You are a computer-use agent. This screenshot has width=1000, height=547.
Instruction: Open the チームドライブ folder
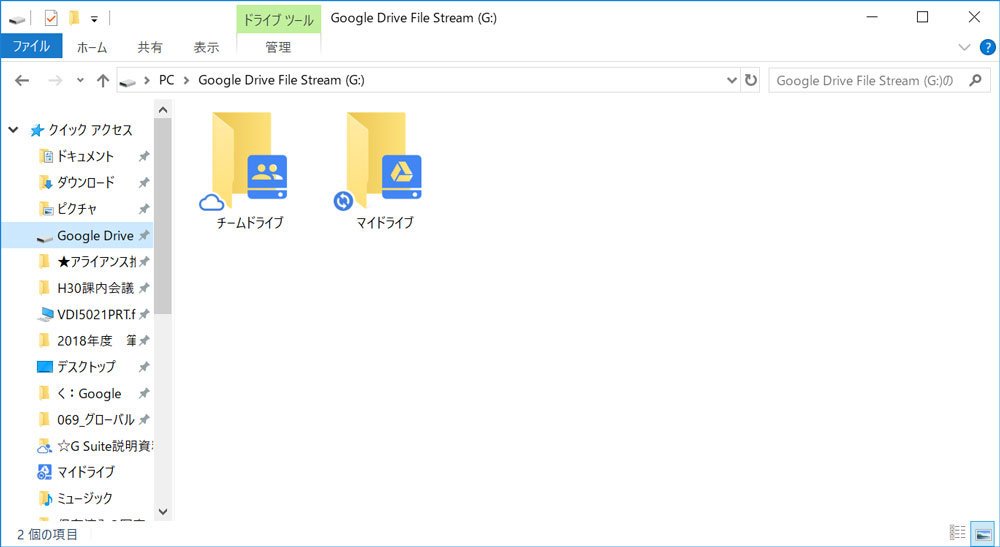point(249,170)
